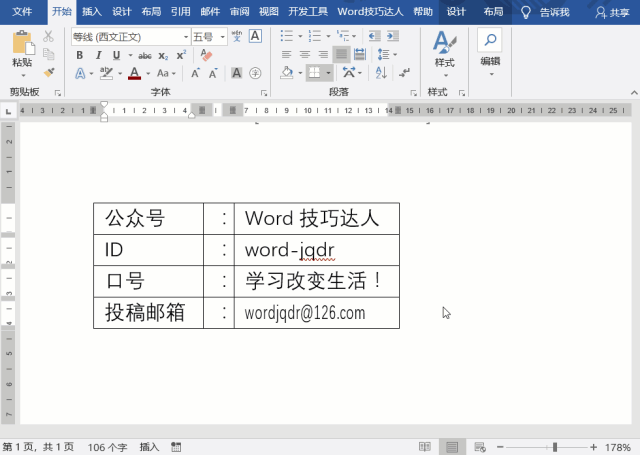Image resolution: width=640 pixels, height=455 pixels.
Task: Click the shrink font size icon
Action: click(x=213, y=73)
